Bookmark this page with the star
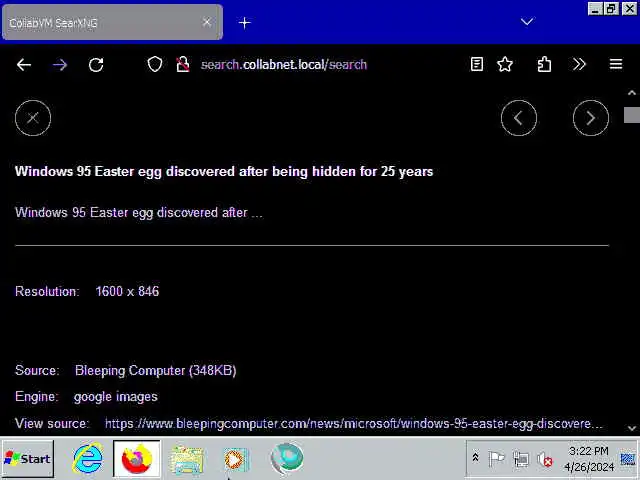The height and width of the screenshot is (480, 640). tap(505, 64)
